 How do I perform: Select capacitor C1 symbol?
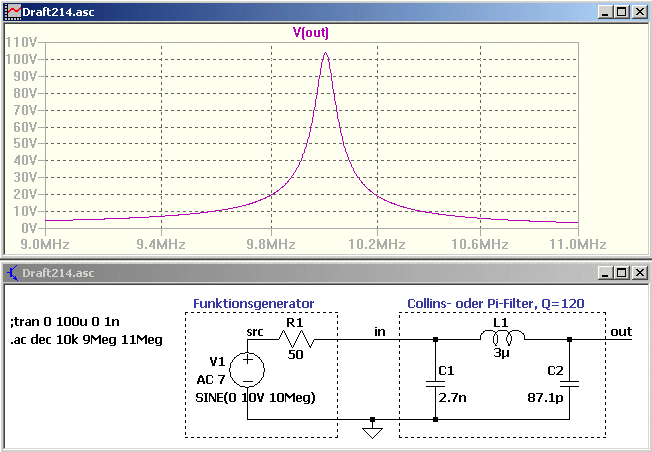tap(435, 383)
